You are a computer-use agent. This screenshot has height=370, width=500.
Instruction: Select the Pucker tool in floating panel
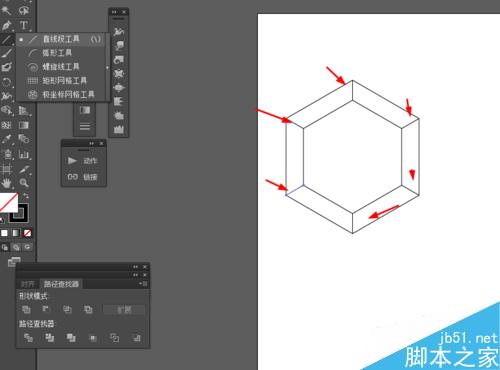click(119, 73)
